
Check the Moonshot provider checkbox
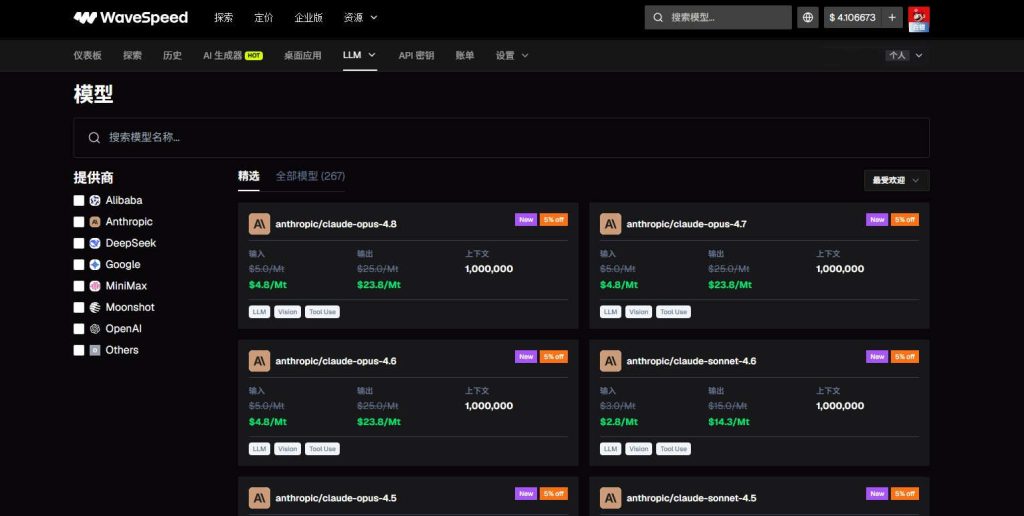pos(79,307)
